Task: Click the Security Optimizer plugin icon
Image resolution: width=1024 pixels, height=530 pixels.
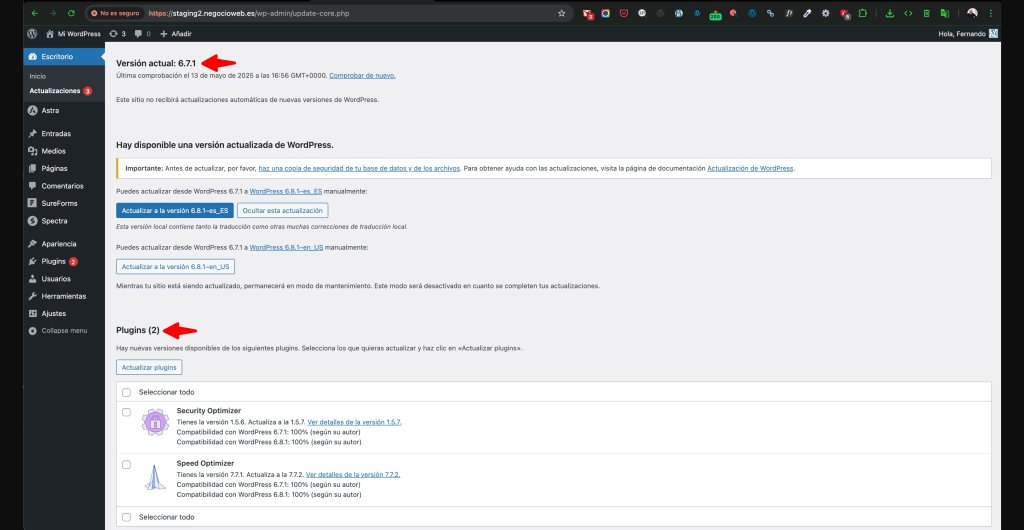Action: (x=155, y=422)
